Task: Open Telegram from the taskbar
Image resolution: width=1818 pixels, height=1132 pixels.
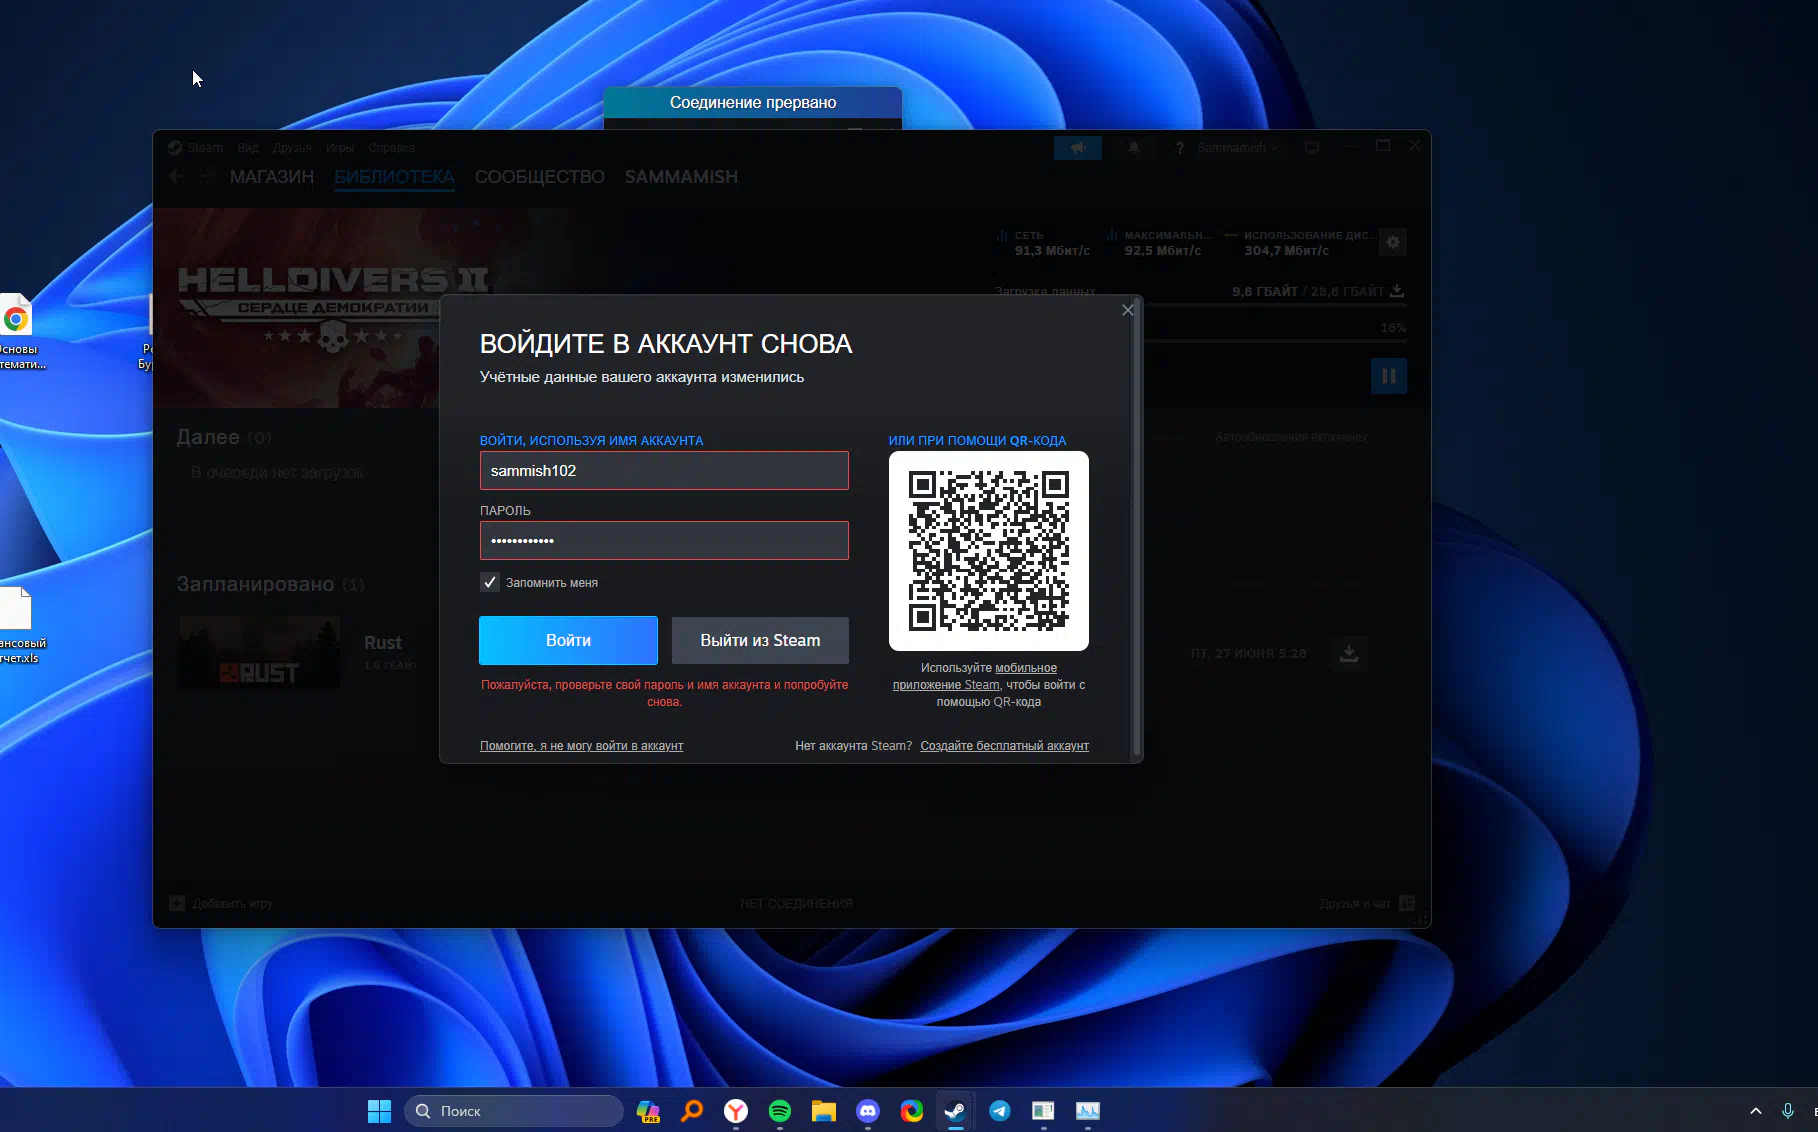Action: [1000, 1111]
